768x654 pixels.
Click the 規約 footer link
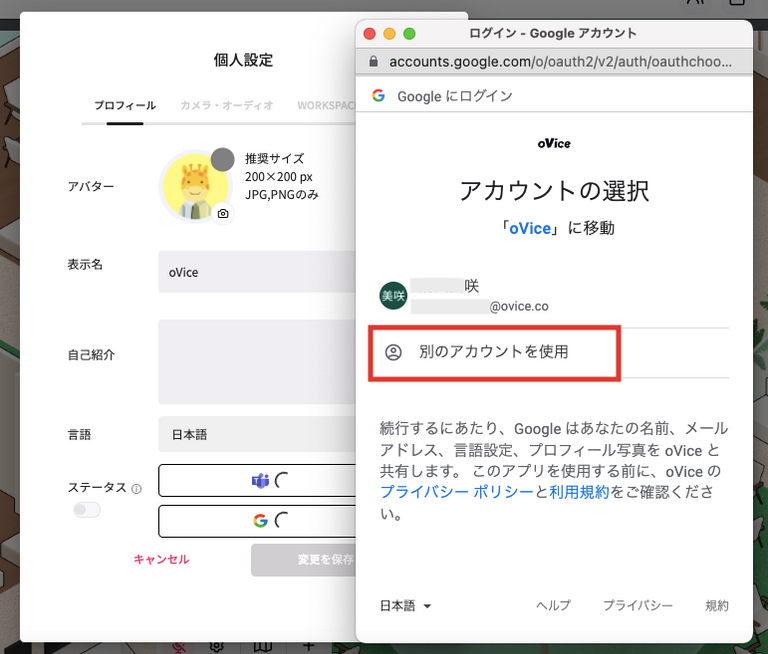[x=717, y=606]
